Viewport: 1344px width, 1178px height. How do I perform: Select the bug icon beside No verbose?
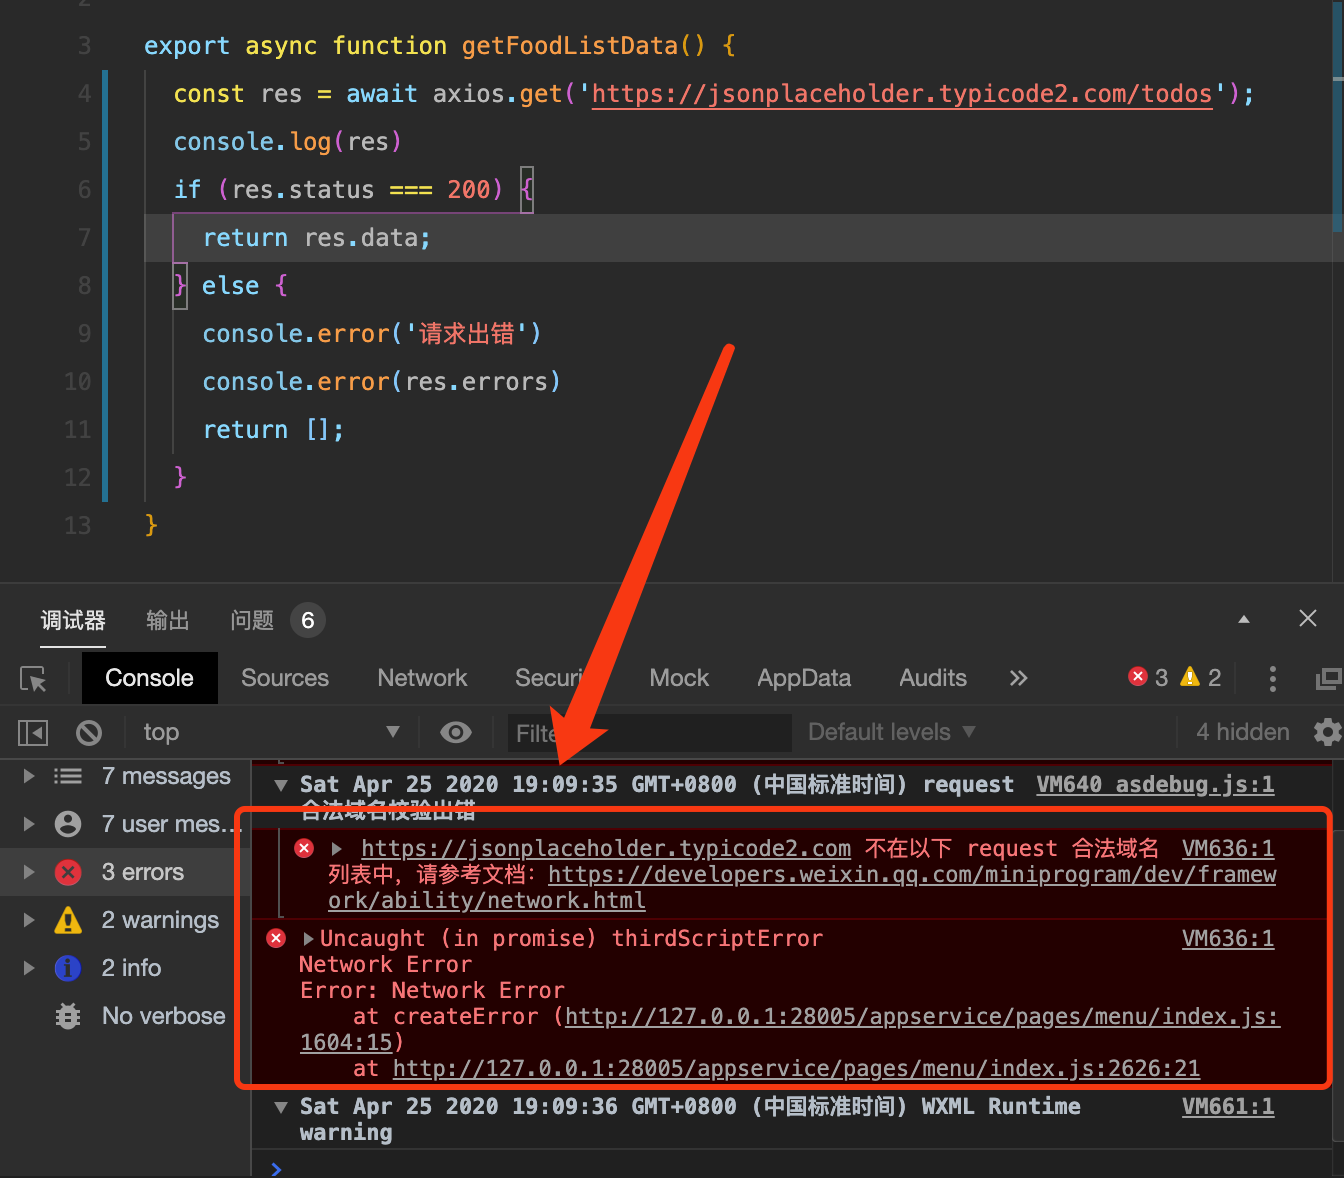[68, 1016]
